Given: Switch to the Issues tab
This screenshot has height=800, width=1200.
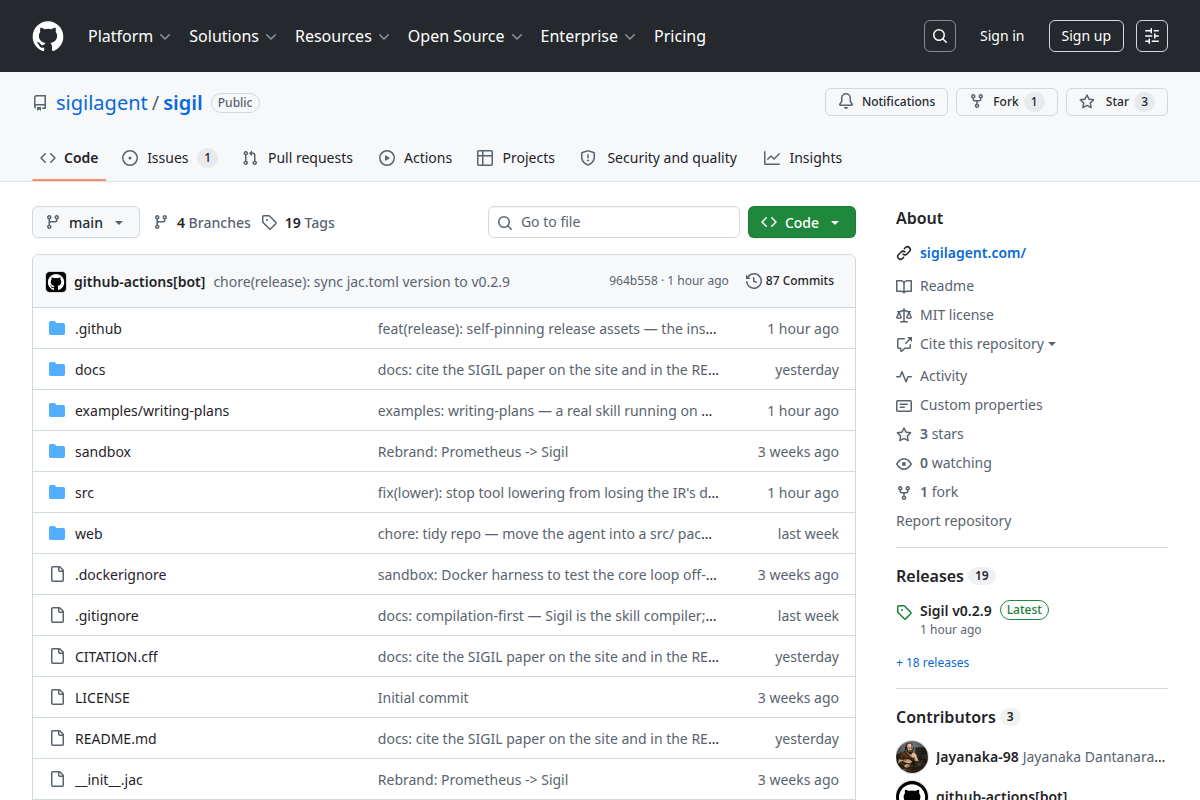Looking at the screenshot, I should pos(169,158).
